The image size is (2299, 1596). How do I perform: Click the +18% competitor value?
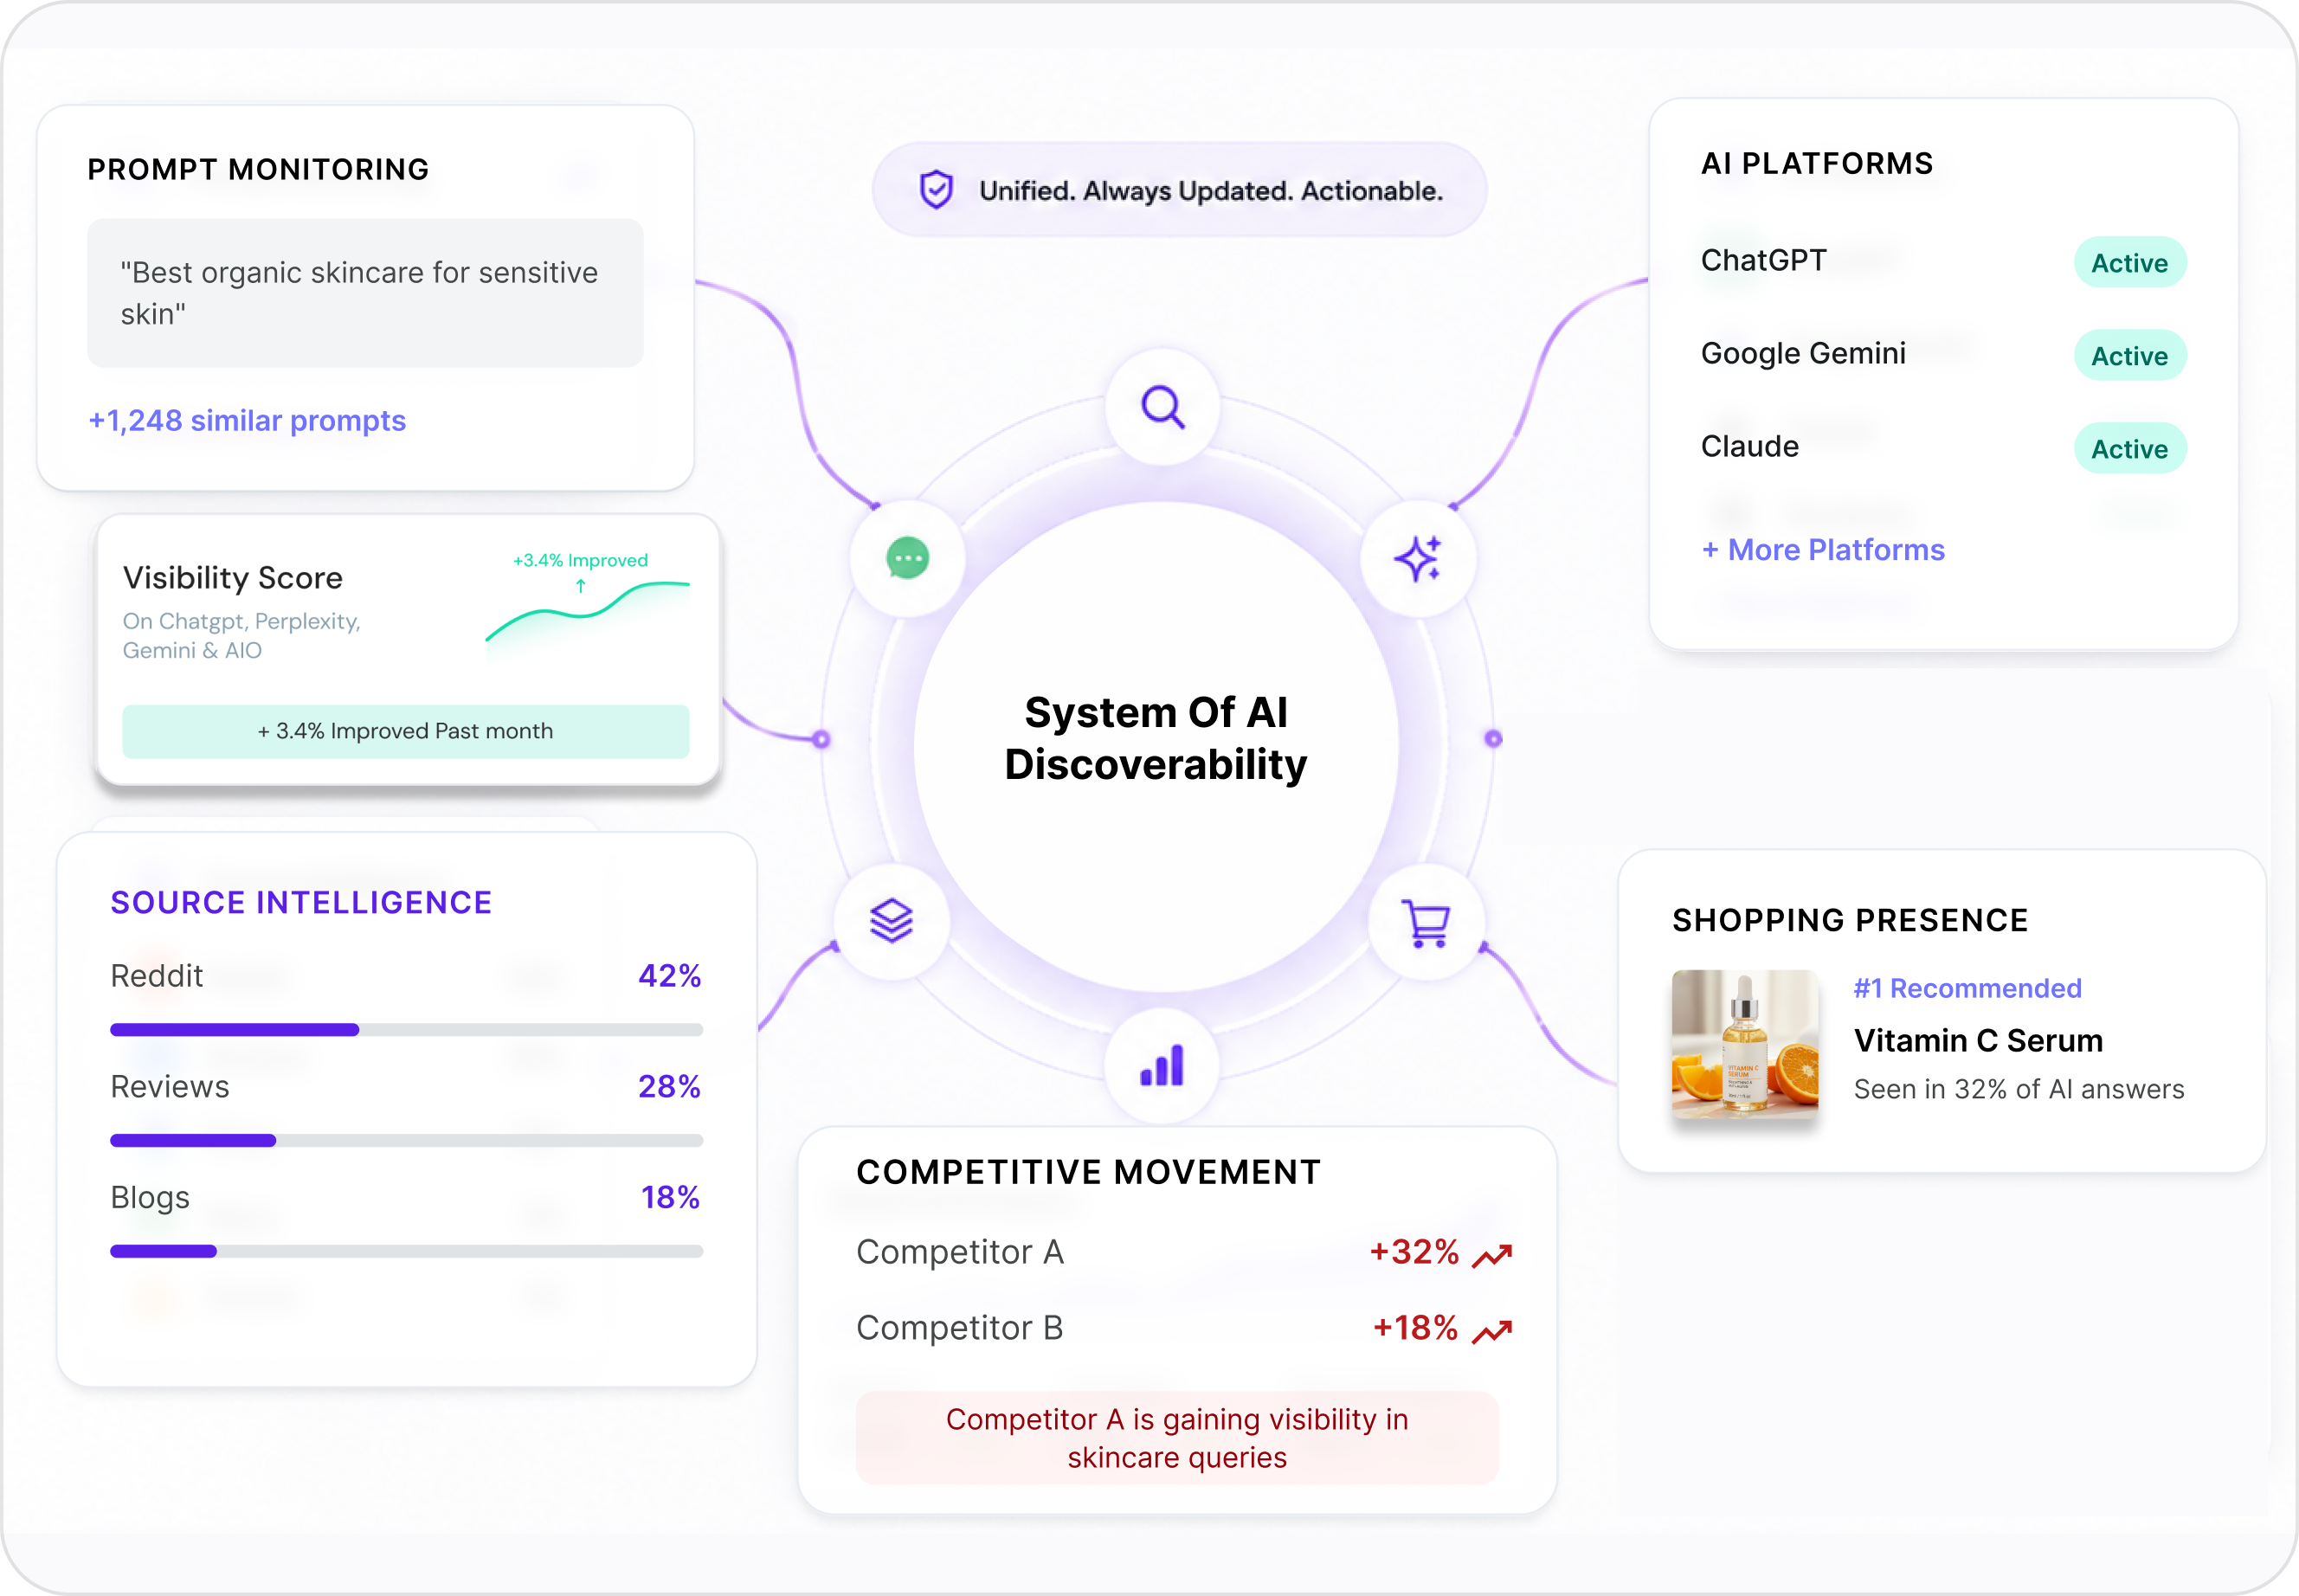point(1415,1328)
